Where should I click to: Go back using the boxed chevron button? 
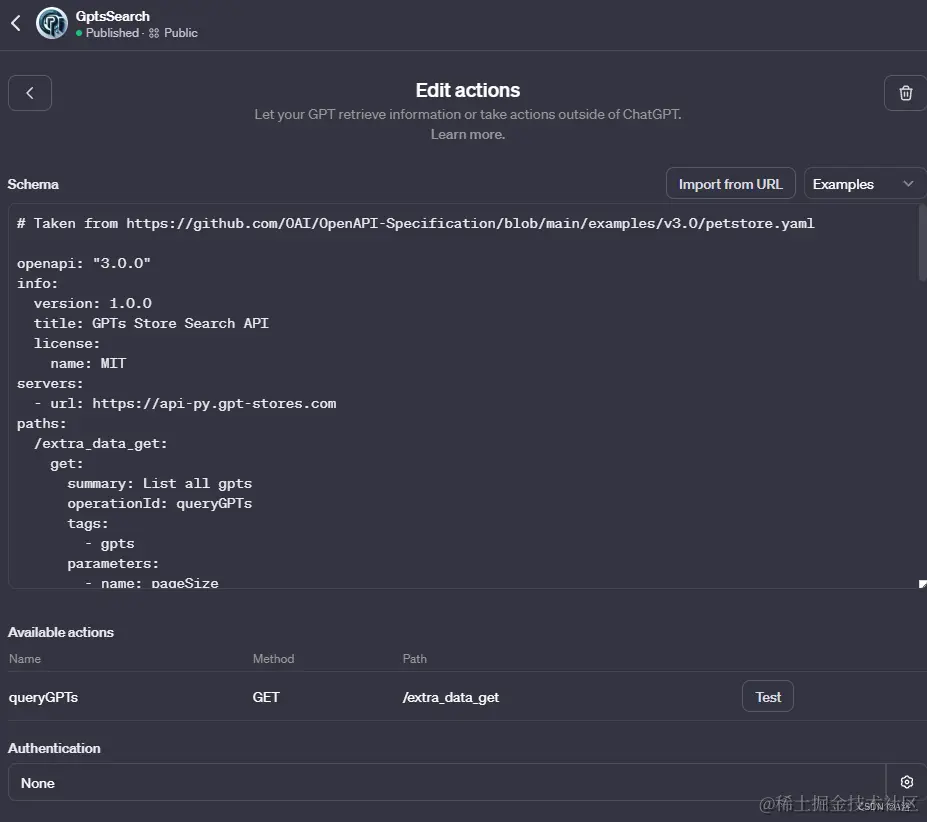point(30,93)
